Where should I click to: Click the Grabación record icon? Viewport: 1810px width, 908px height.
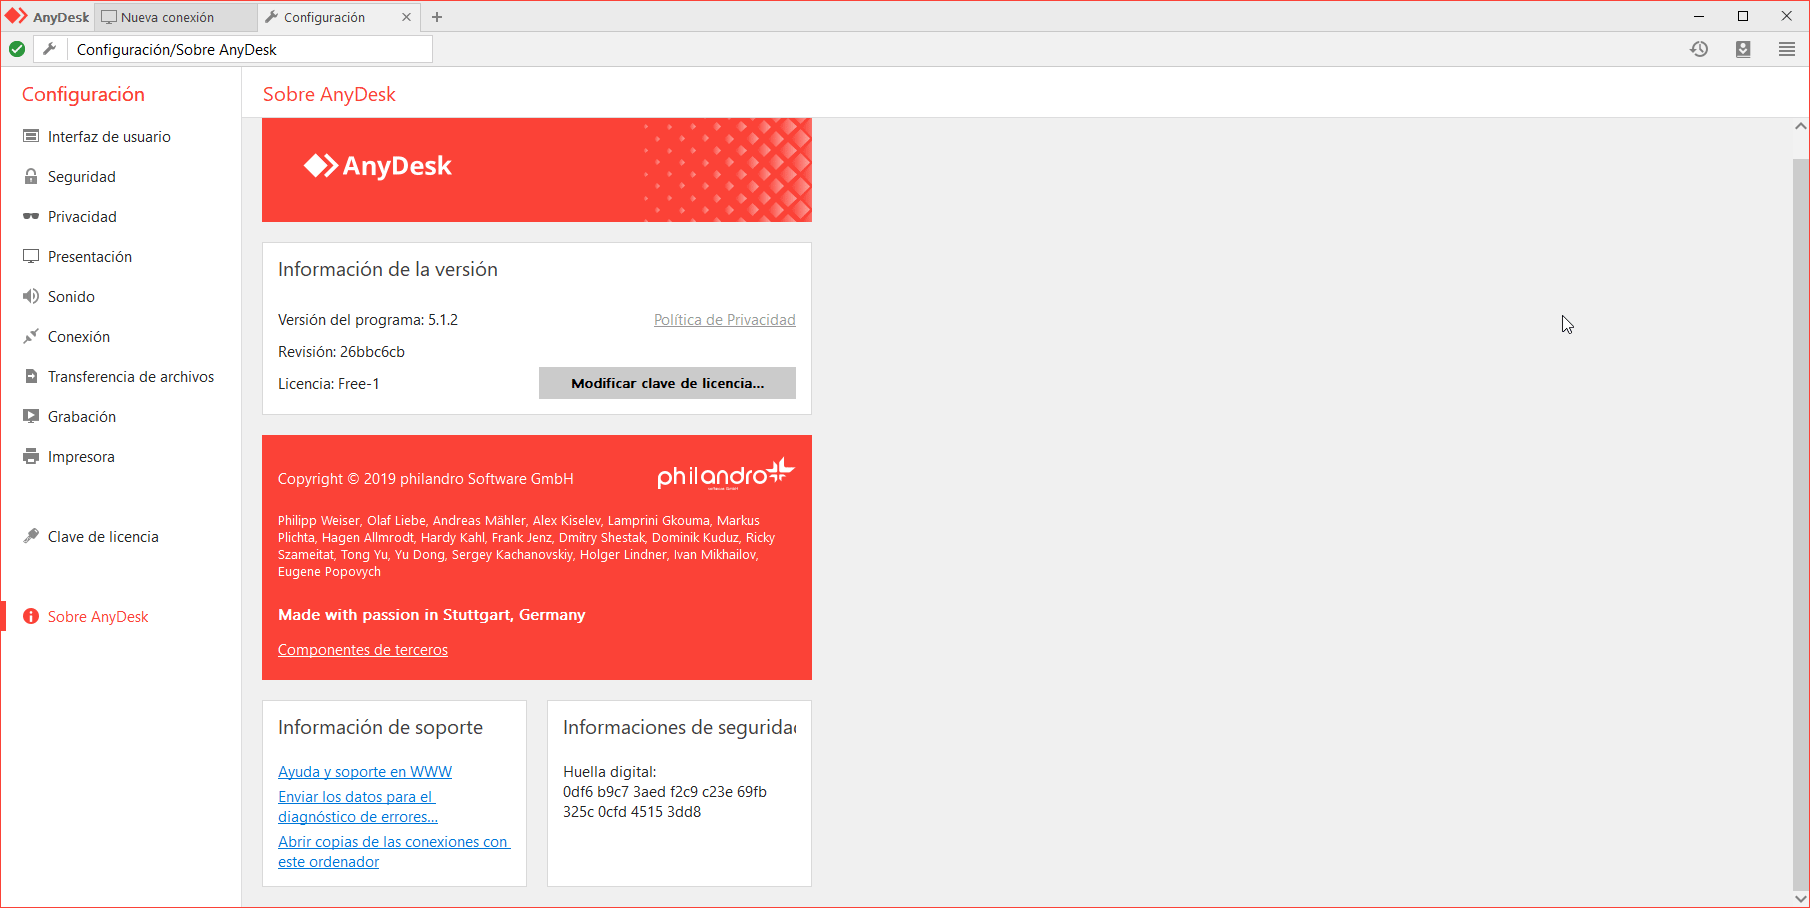[31, 416]
